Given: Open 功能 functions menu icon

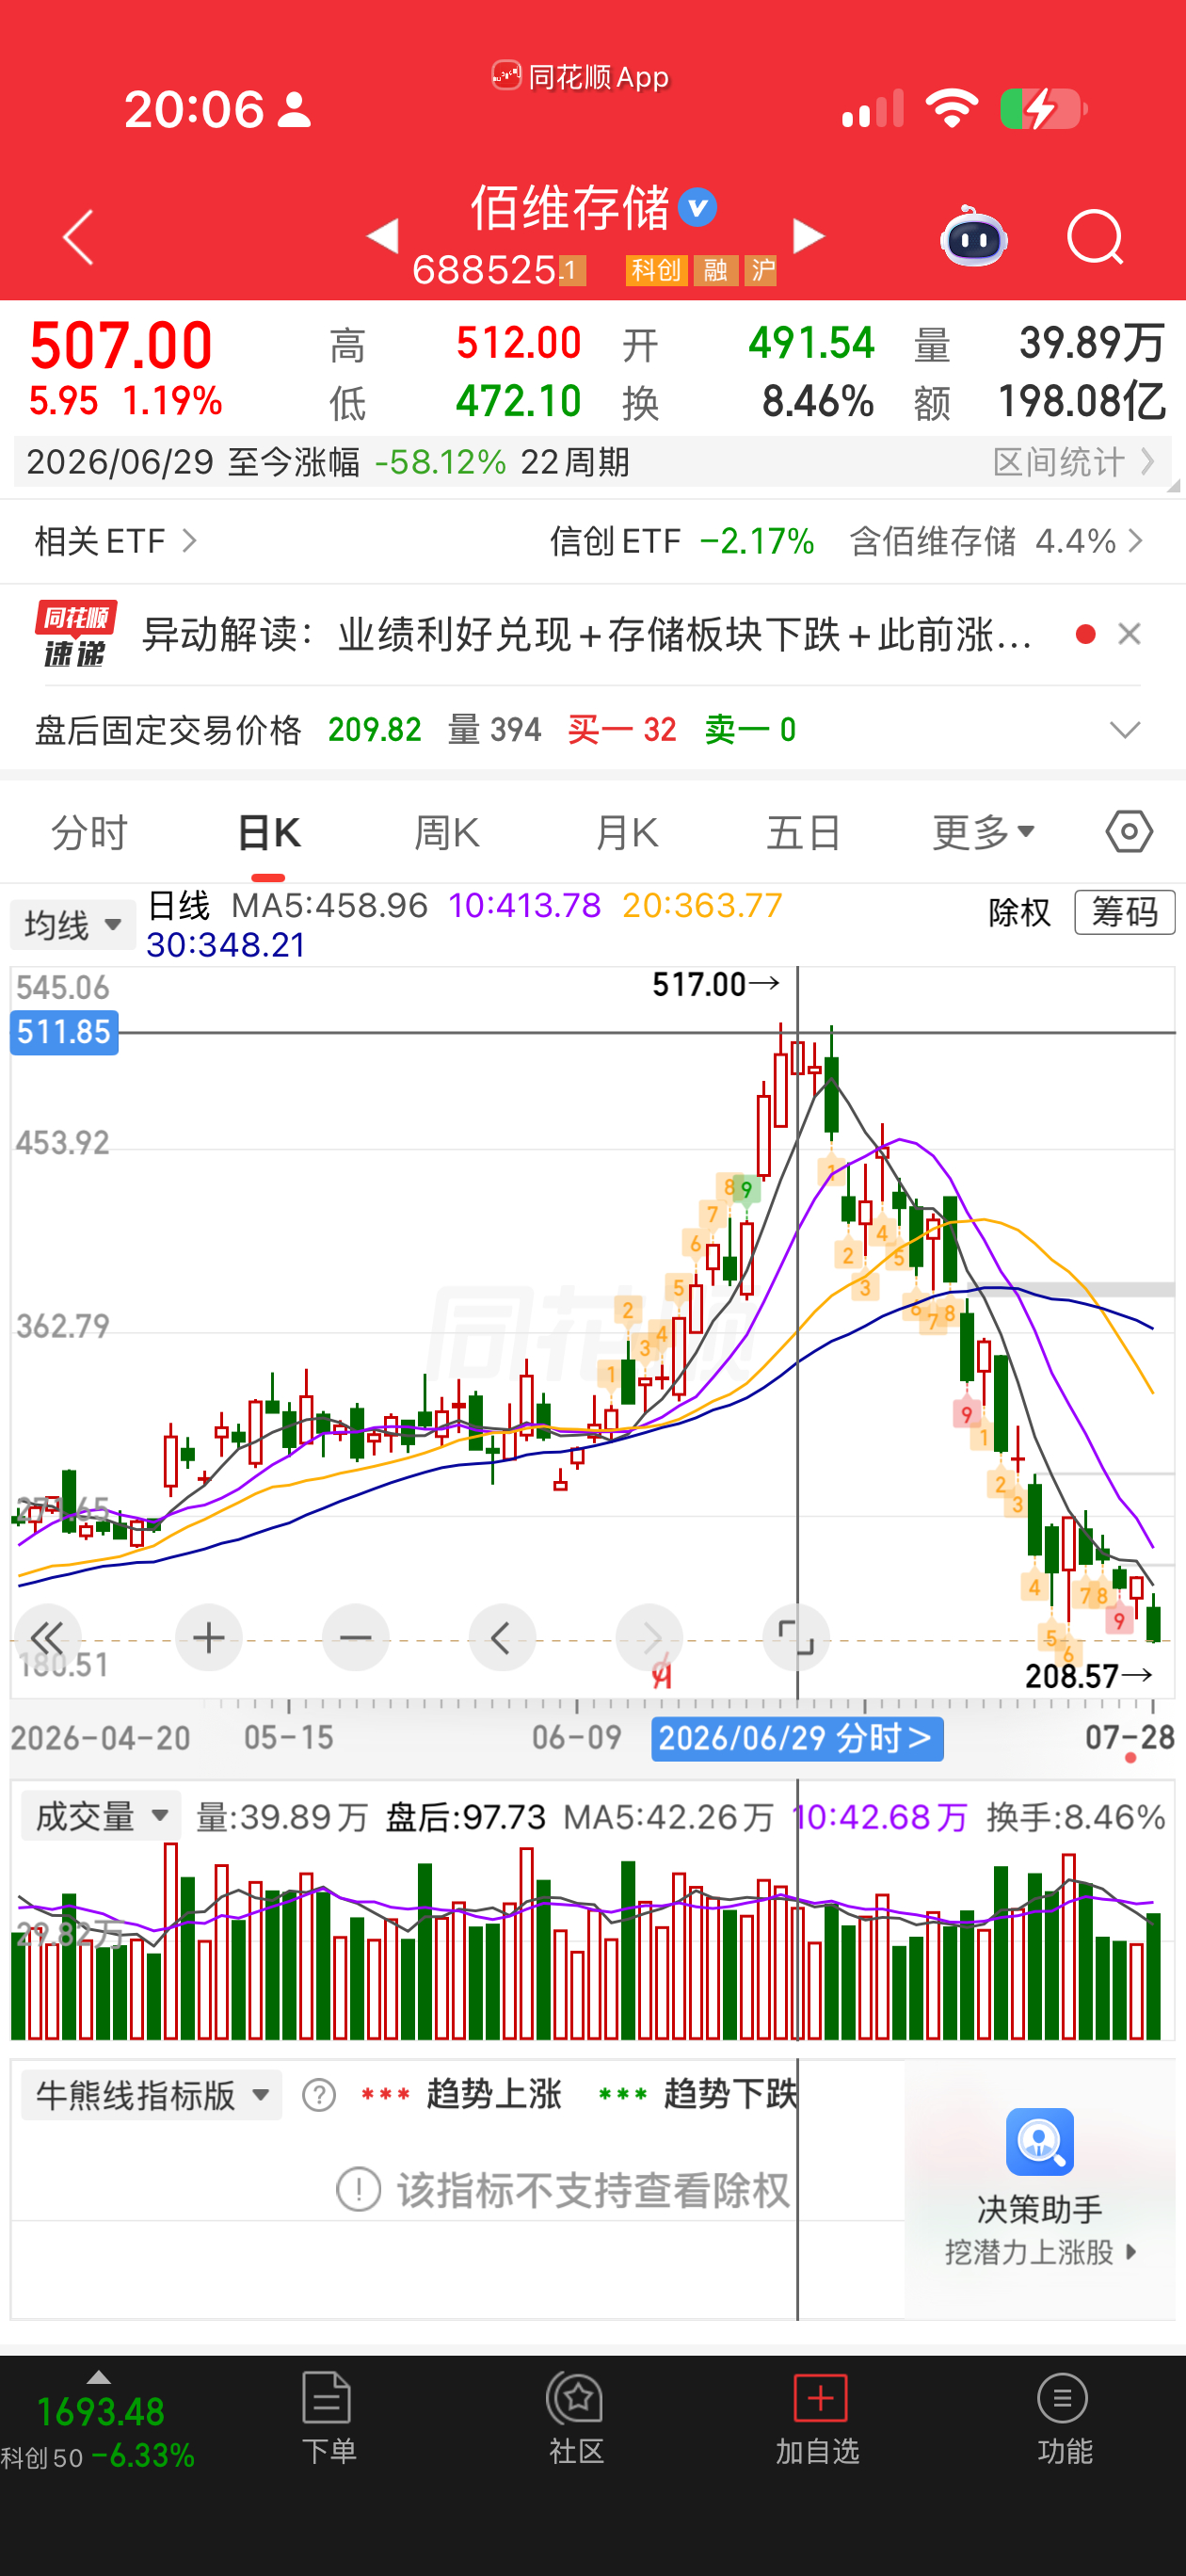Looking at the screenshot, I should 1063,2417.
